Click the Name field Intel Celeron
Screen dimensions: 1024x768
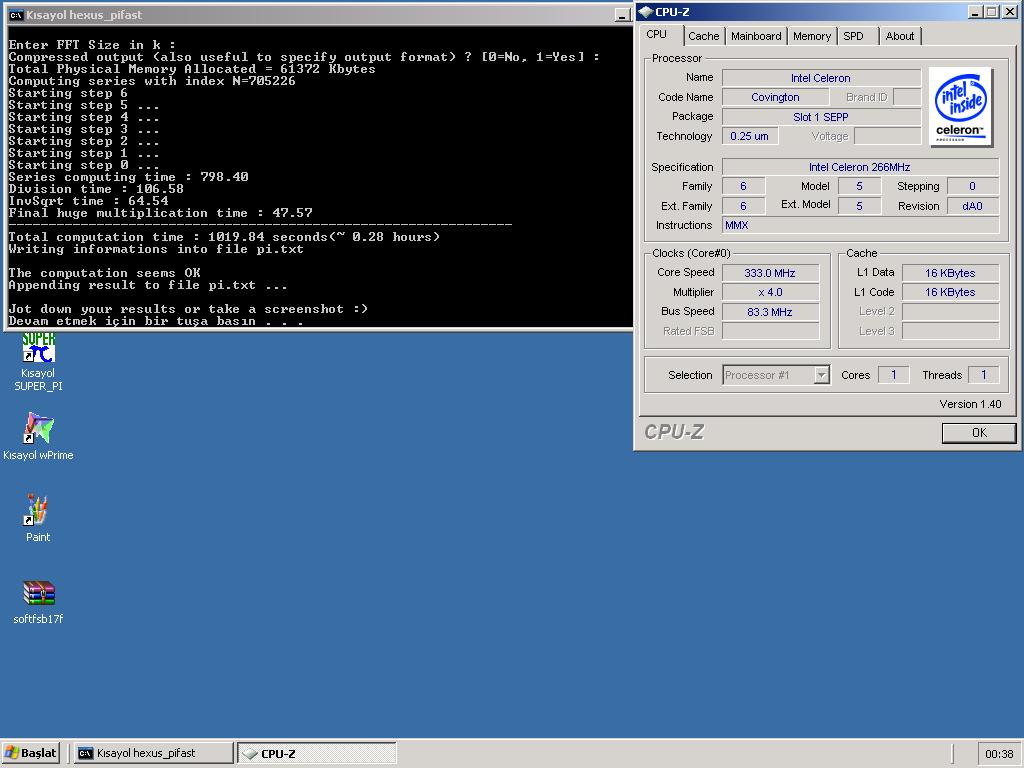[821, 78]
